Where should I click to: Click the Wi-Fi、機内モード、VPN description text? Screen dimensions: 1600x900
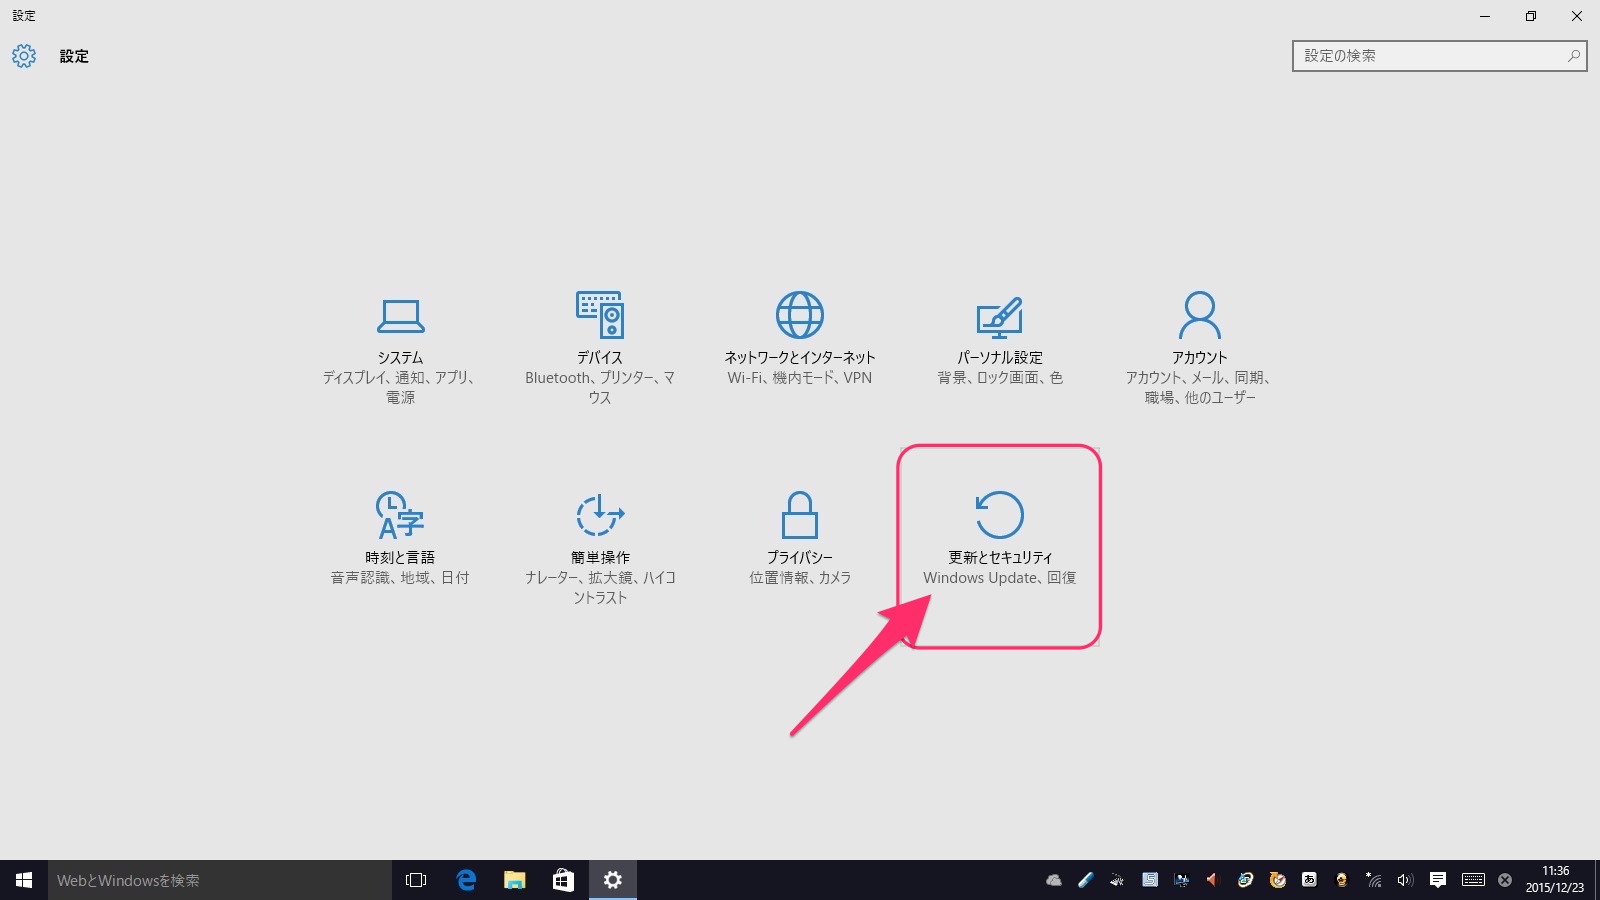[x=800, y=378]
